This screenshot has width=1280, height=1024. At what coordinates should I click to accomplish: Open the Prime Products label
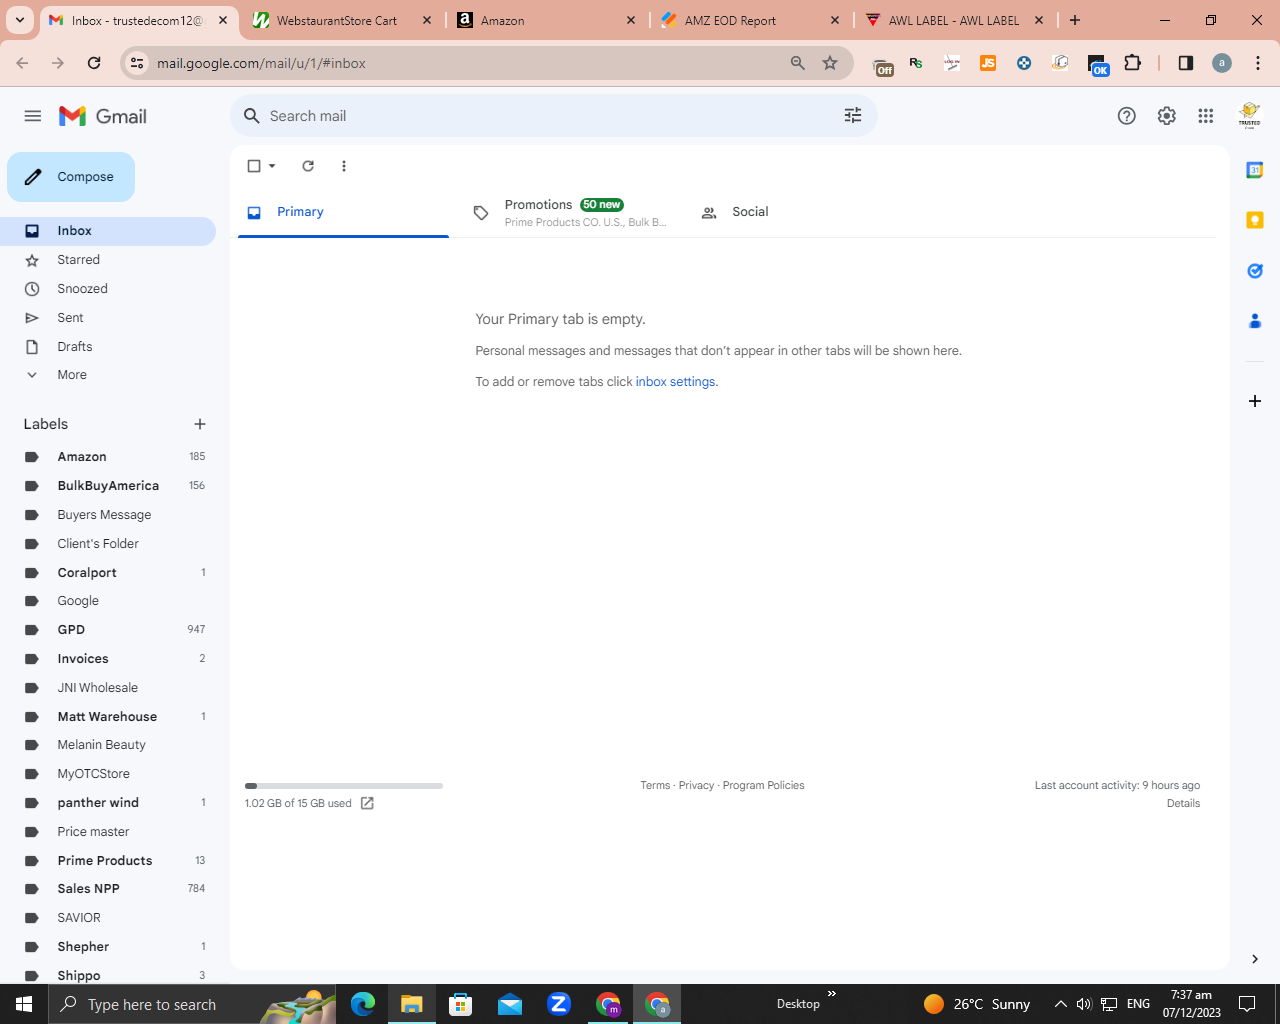point(108,861)
